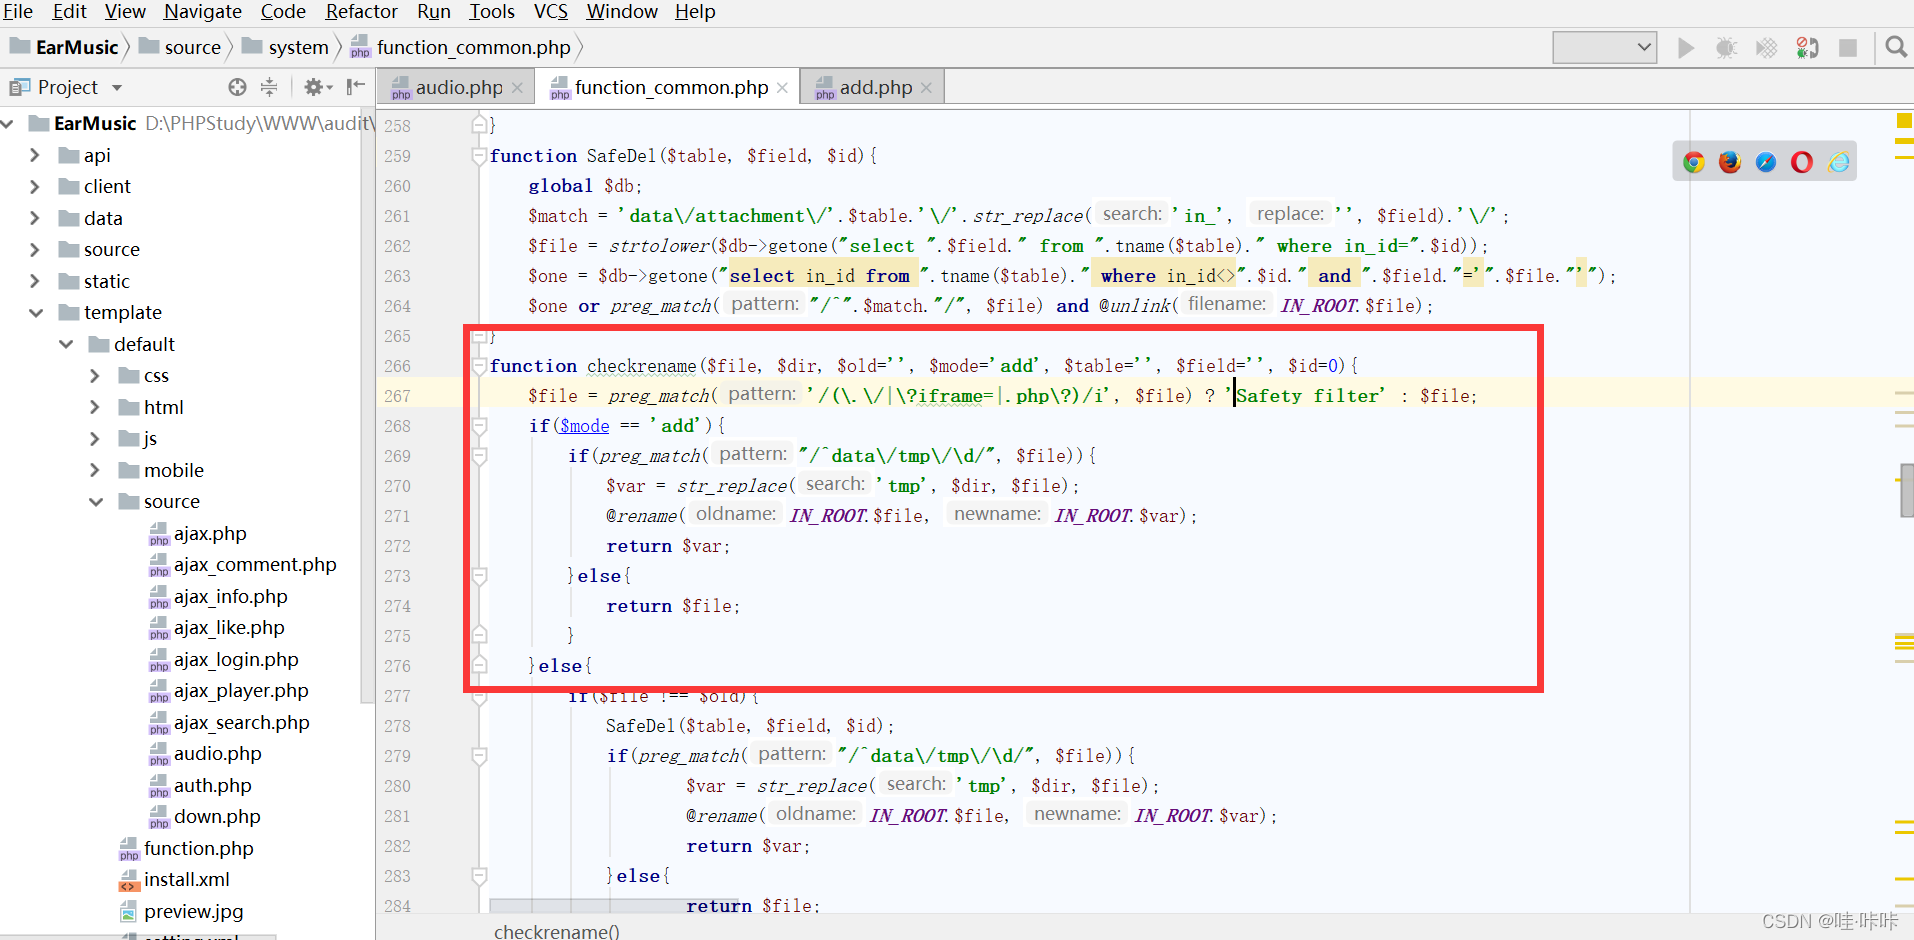Open Project panel settings gear
The image size is (1914, 940).
point(317,87)
